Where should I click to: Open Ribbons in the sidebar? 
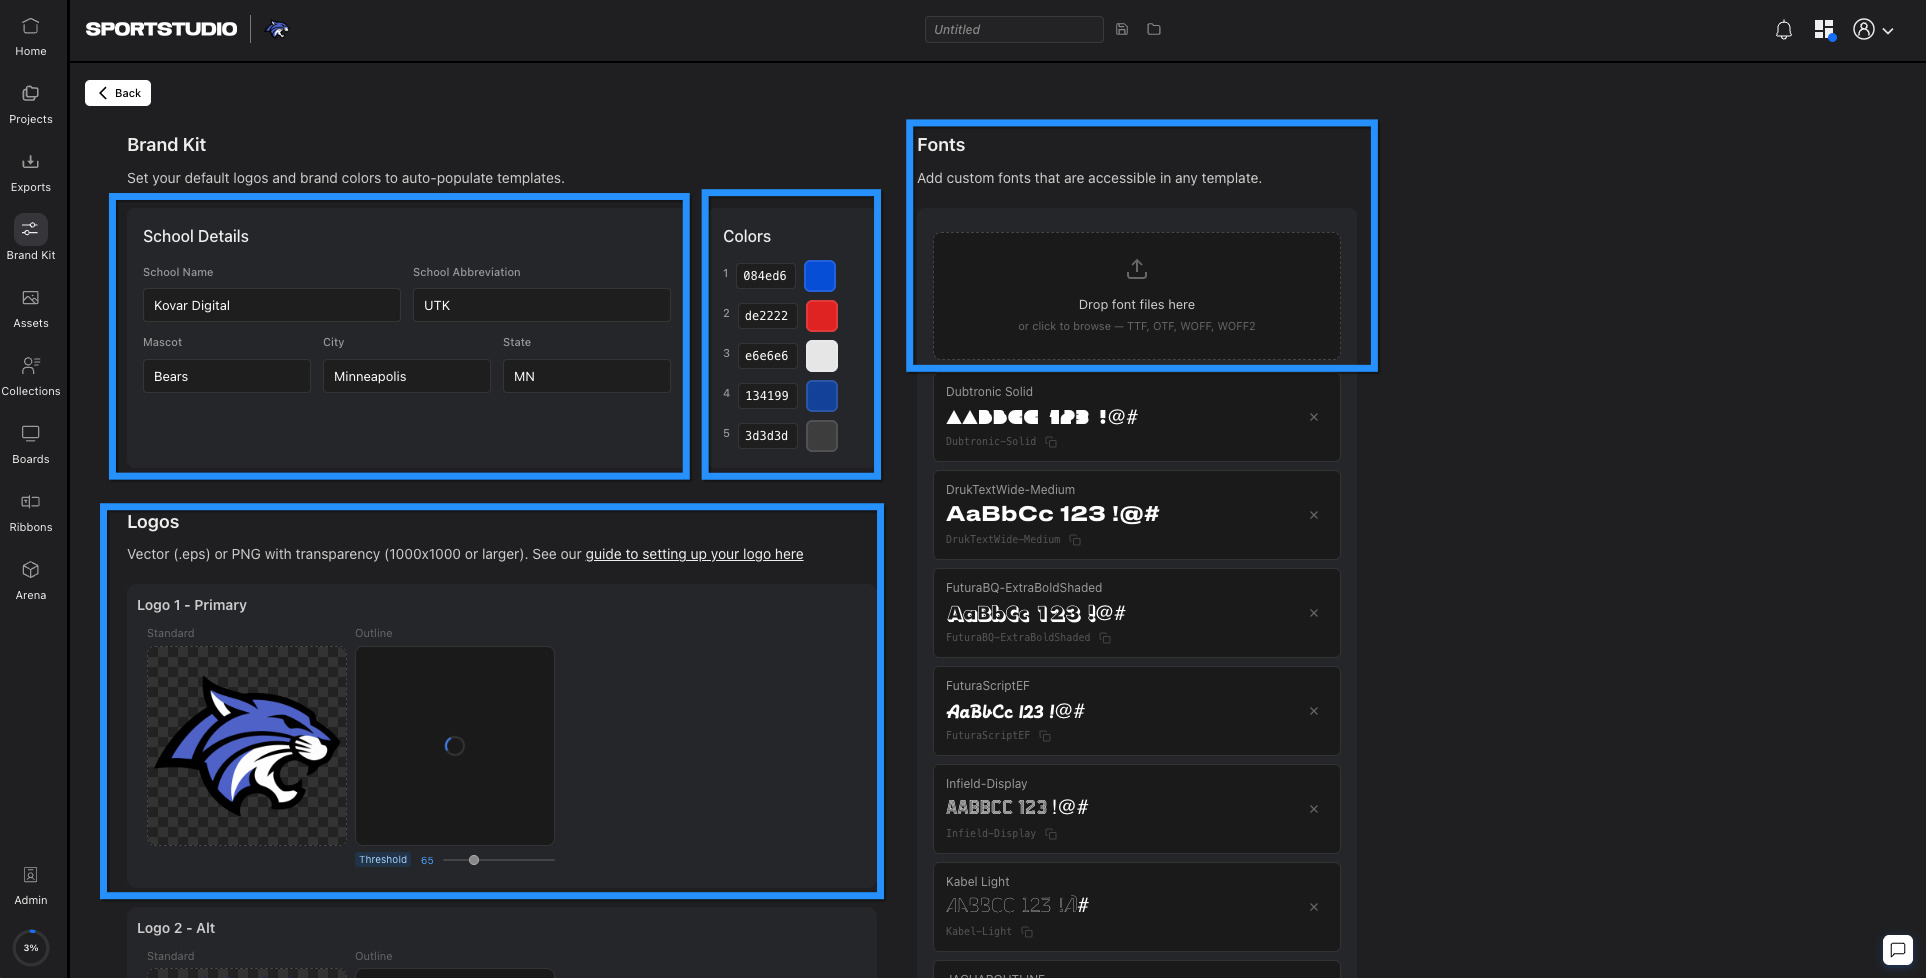[30, 513]
